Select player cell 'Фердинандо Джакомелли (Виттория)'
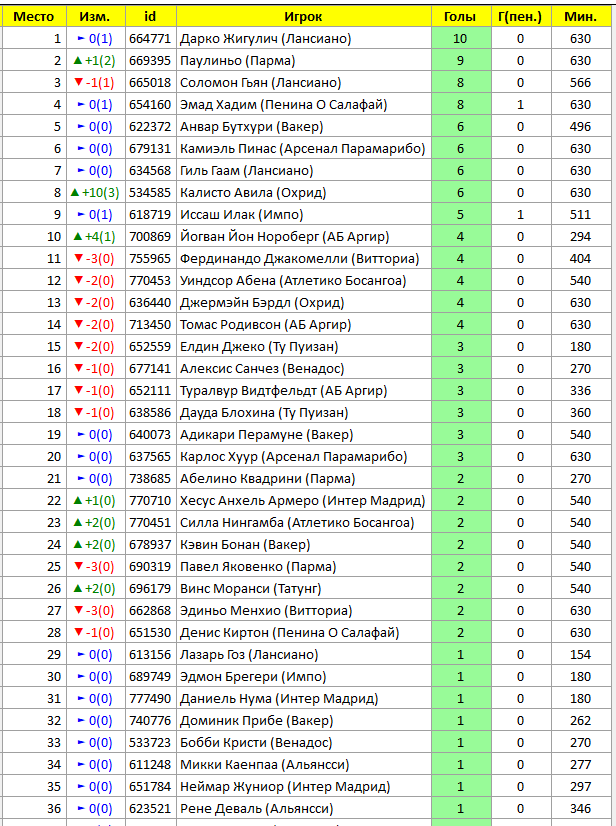The width and height of the screenshot is (616, 826). 304,259
